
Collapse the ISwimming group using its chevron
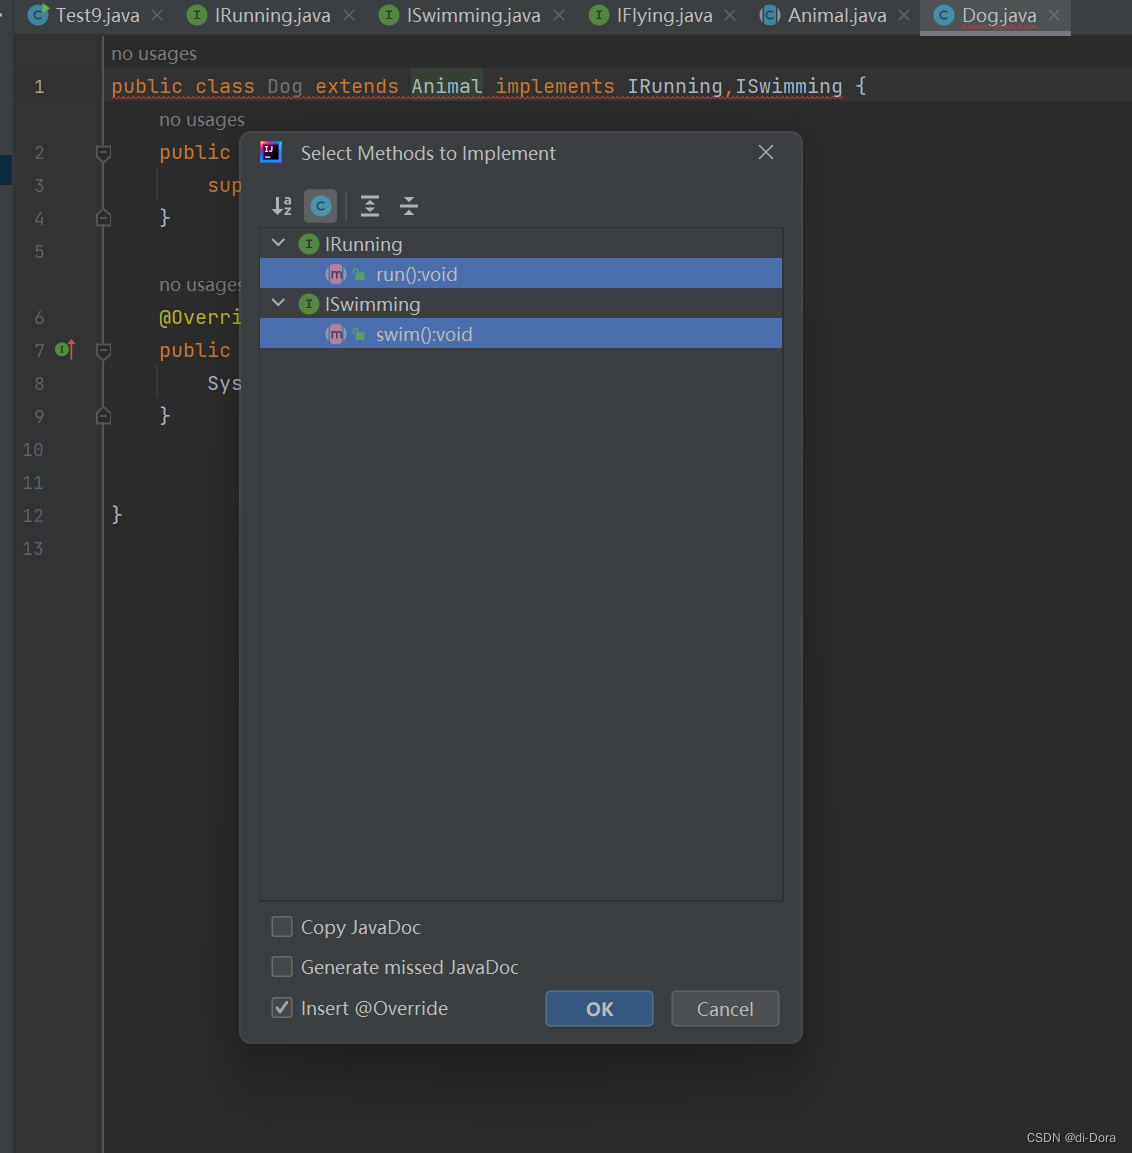tap(278, 303)
